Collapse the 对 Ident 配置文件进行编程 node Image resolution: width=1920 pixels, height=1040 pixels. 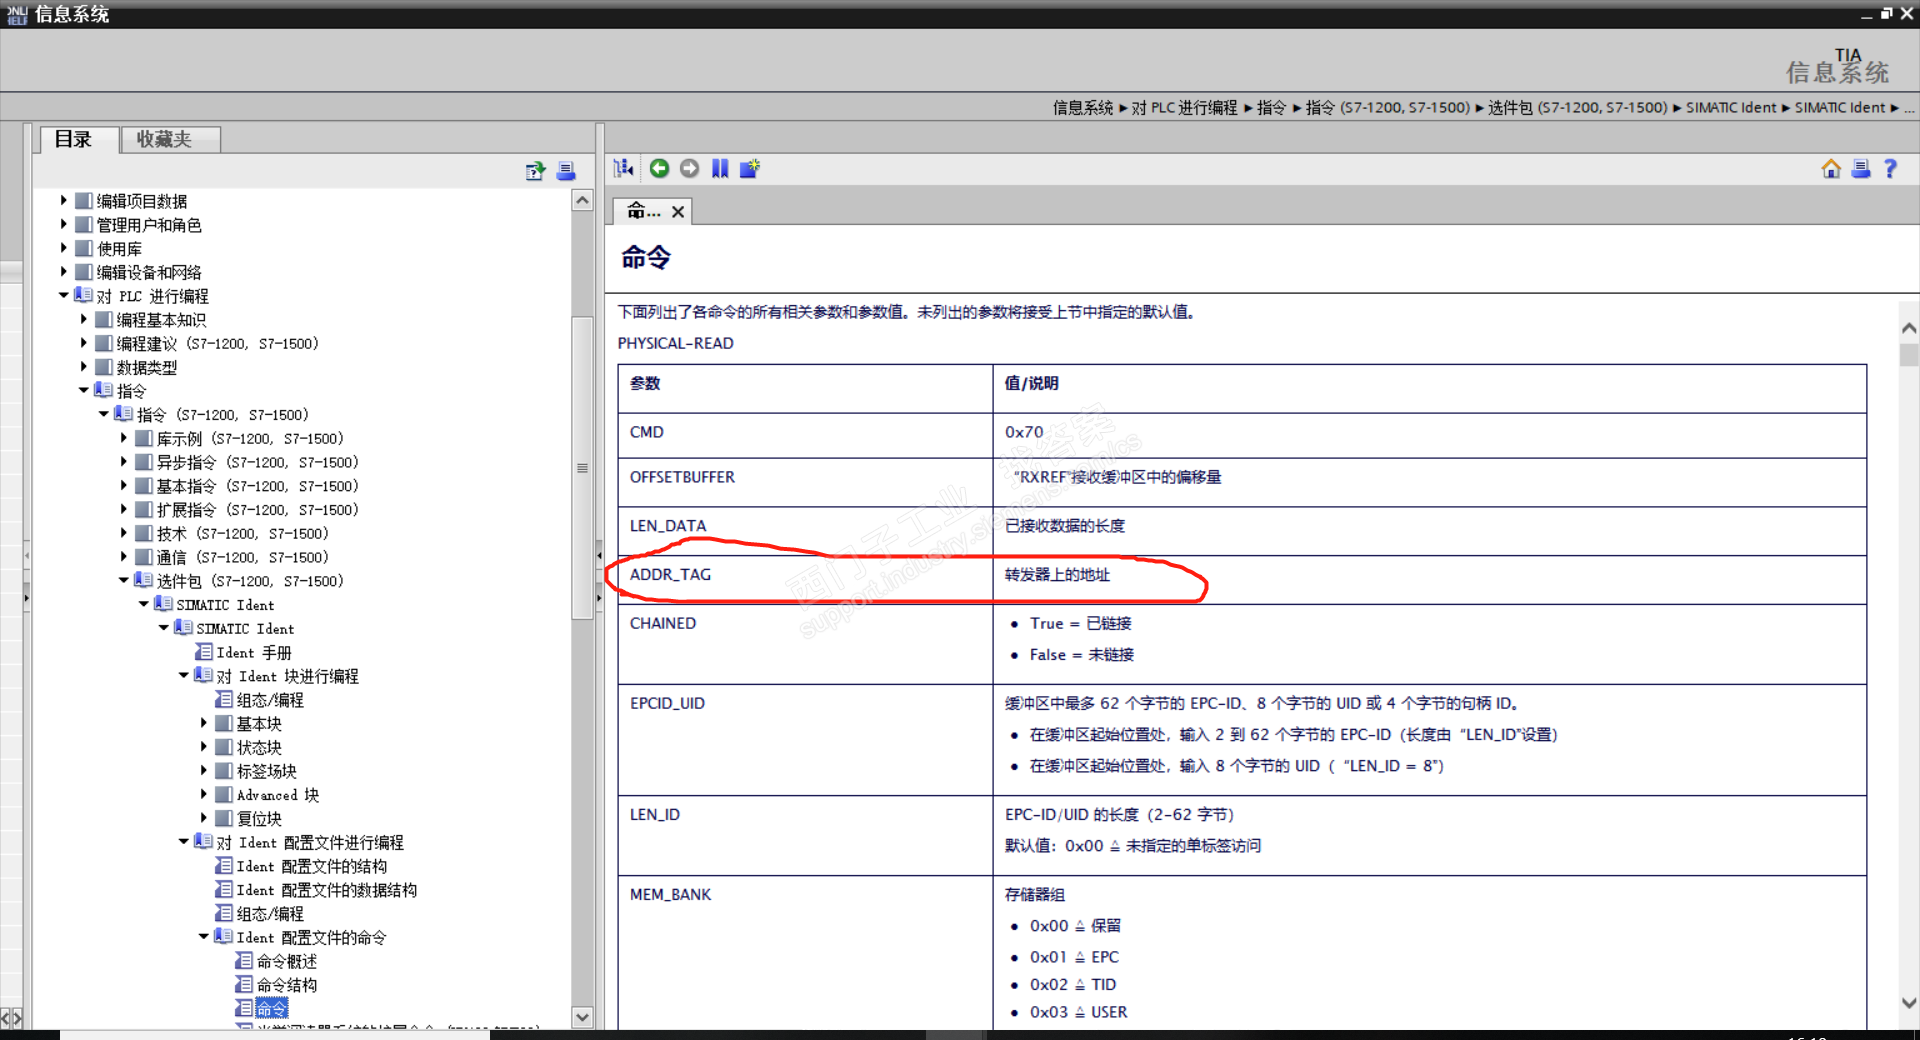[x=184, y=842]
